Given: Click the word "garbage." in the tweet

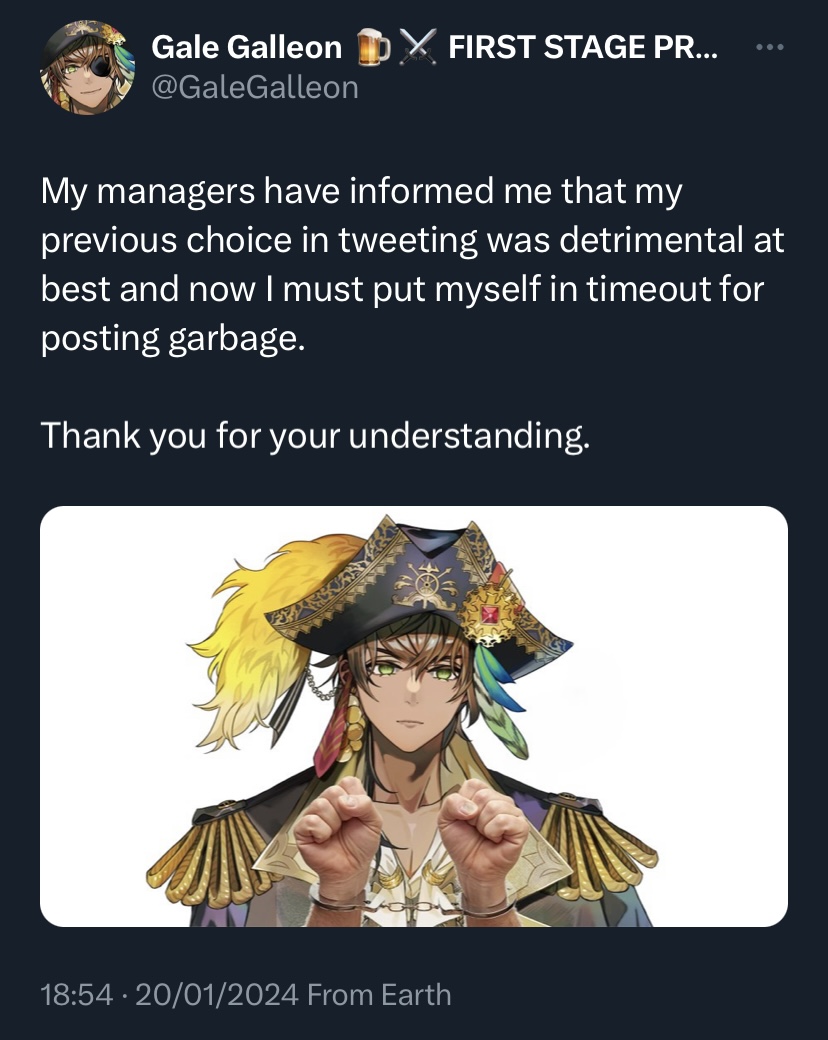Looking at the screenshot, I should coord(237,339).
